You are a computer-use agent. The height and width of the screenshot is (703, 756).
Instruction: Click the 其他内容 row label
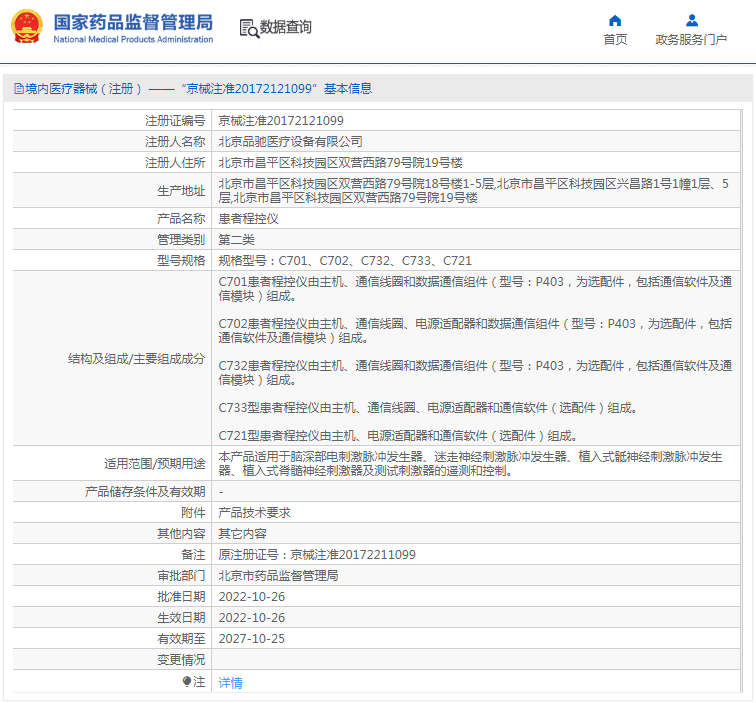pyautogui.click(x=181, y=534)
